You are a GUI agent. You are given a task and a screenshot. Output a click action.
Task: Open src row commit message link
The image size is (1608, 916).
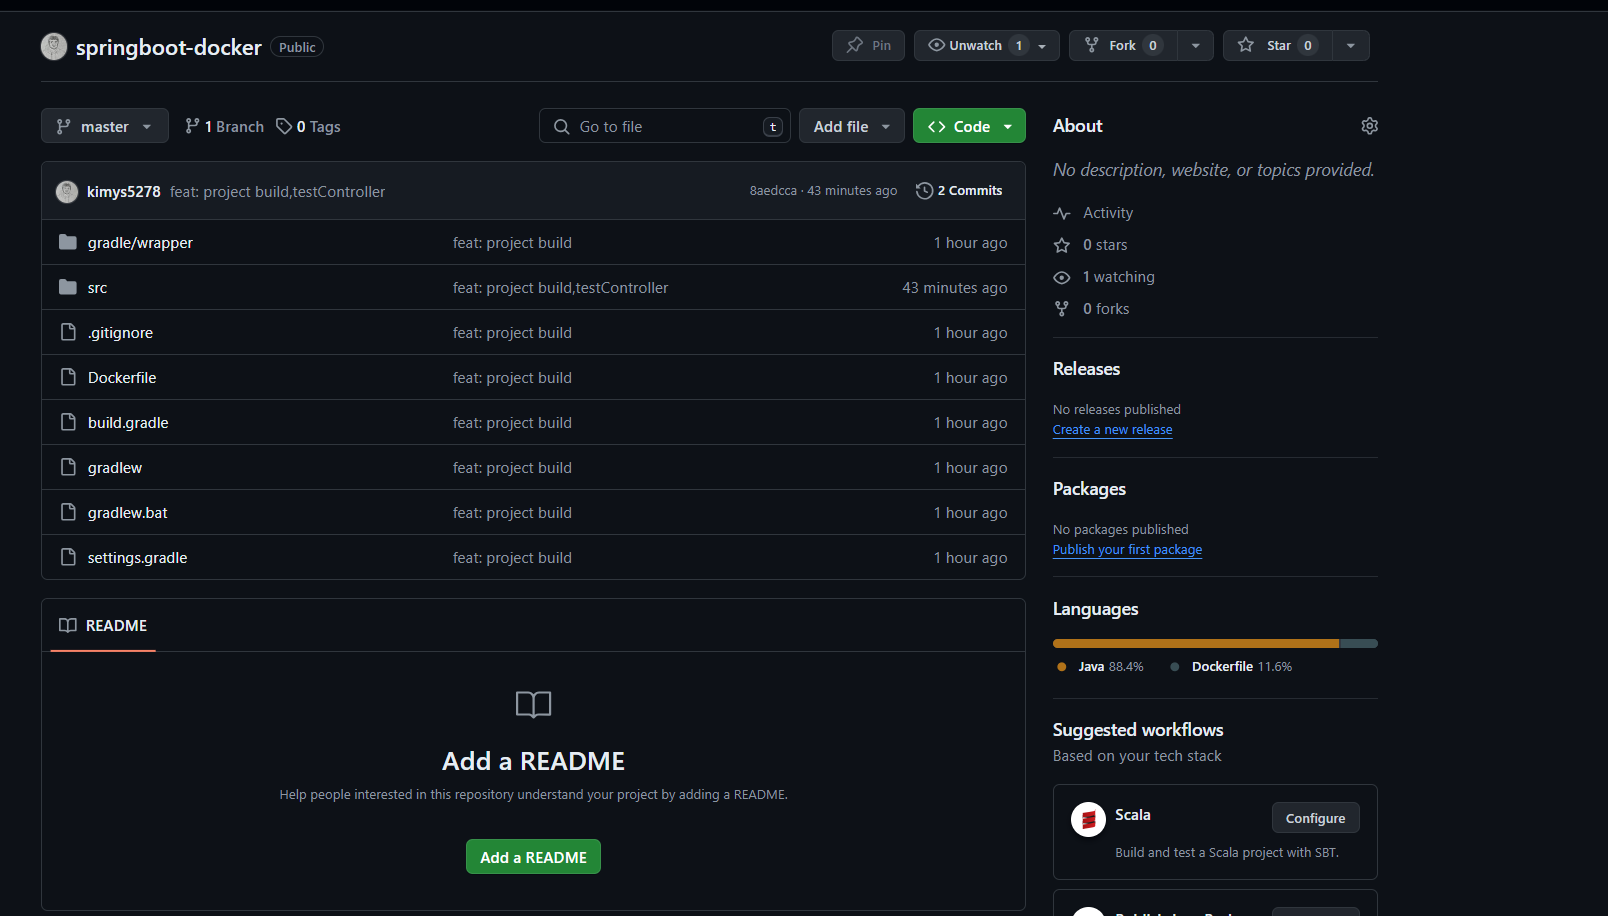coord(560,288)
